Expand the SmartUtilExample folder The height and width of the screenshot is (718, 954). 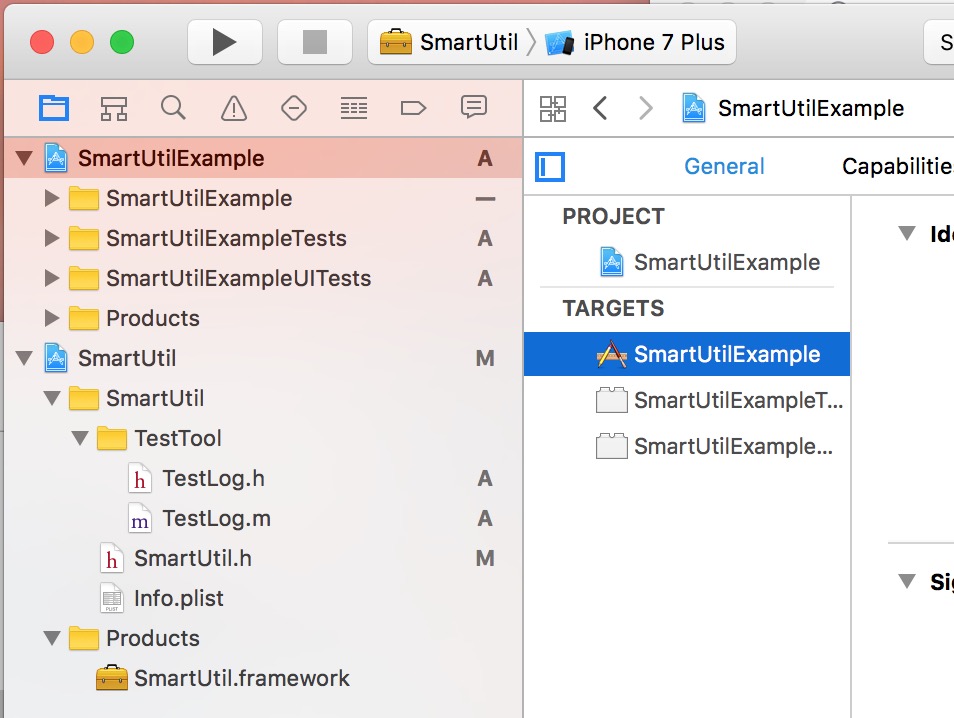(52, 198)
